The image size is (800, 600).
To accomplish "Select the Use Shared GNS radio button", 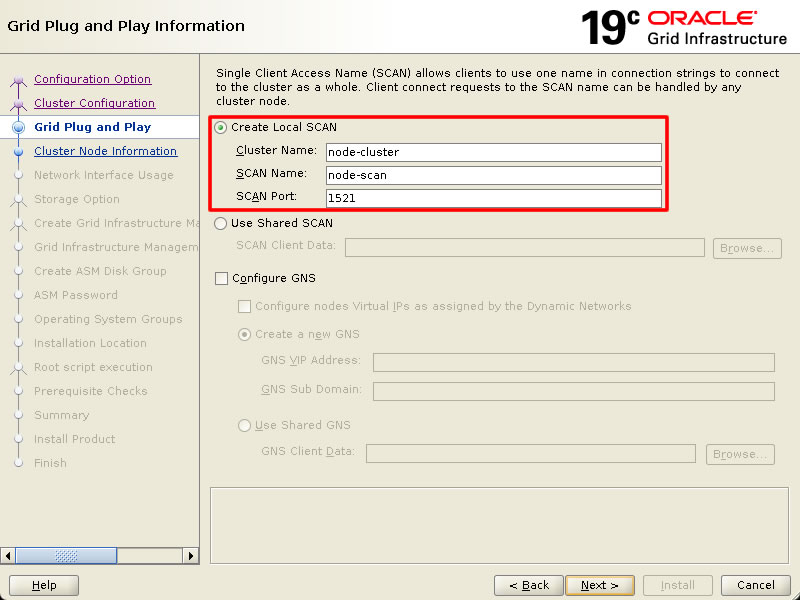I will click(244, 426).
